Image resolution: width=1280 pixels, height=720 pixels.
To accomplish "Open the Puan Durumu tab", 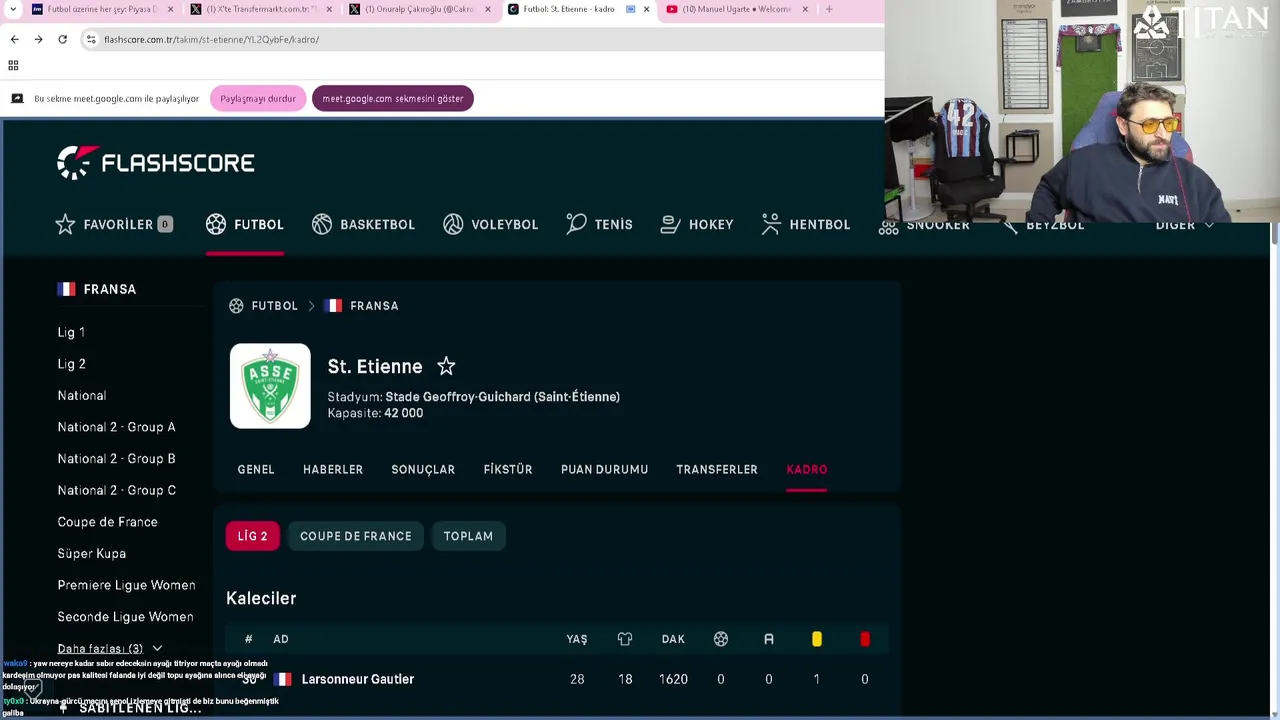I will click(x=605, y=469).
